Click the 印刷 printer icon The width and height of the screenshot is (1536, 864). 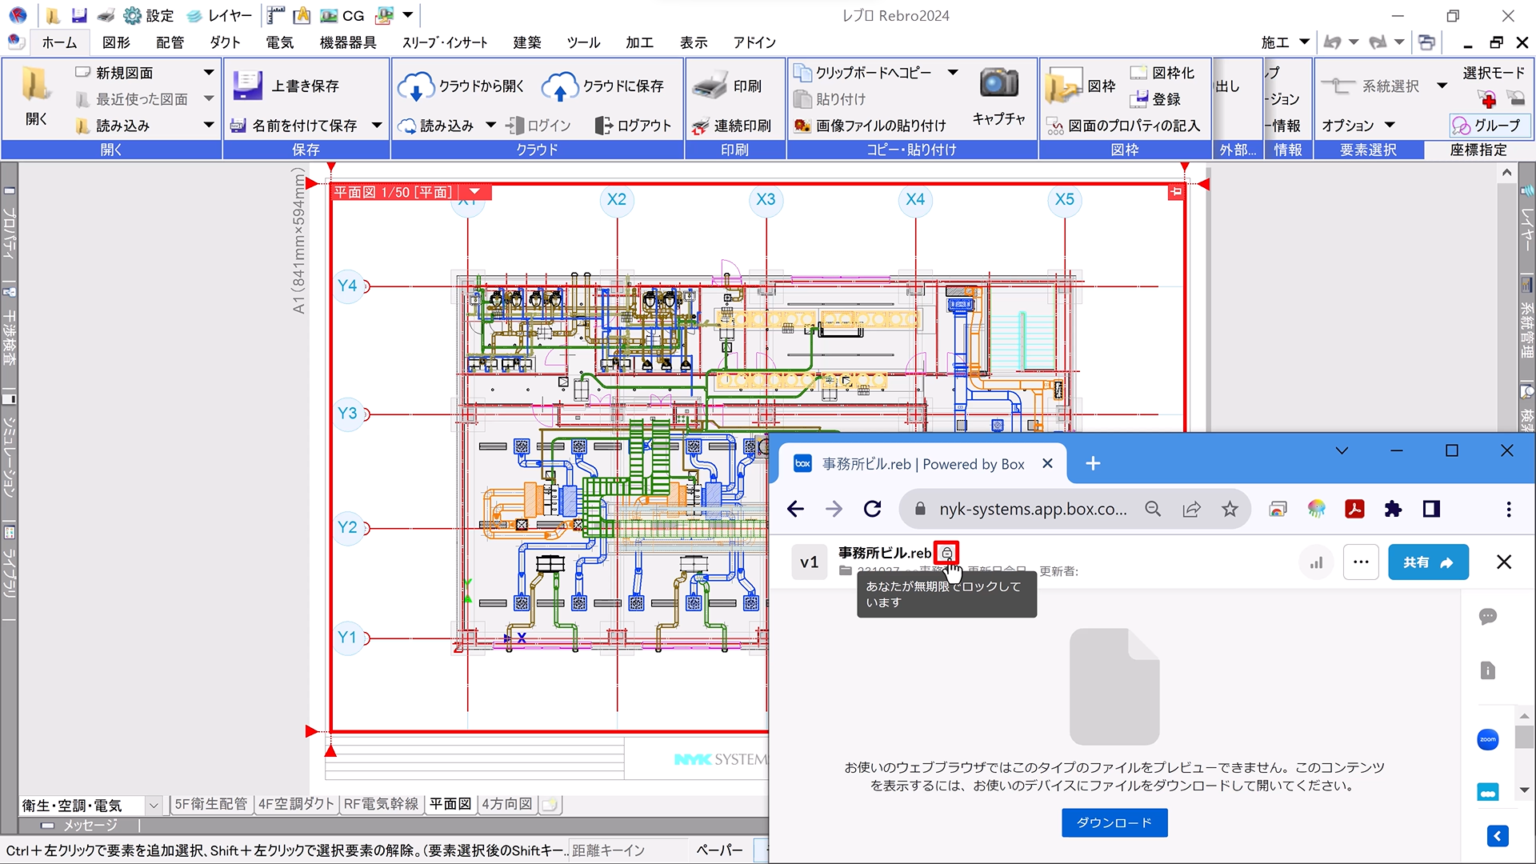coord(710,86)
